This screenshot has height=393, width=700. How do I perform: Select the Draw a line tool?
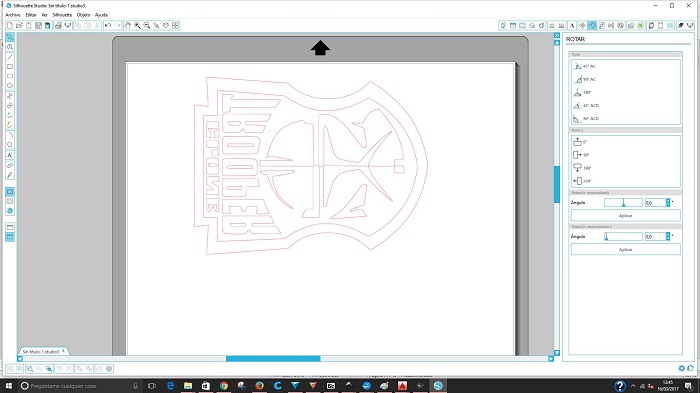tap(10, 57)
